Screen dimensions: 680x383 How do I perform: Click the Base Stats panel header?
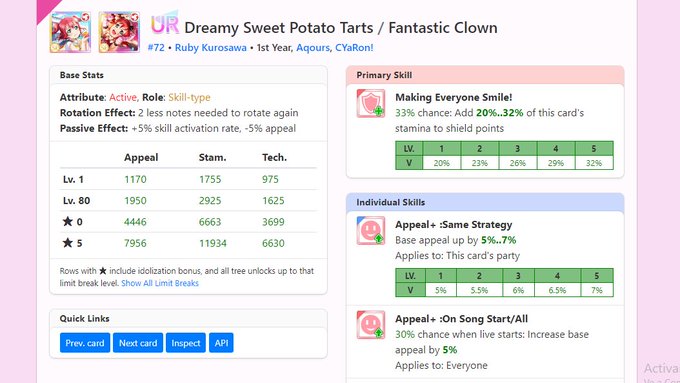188,75
